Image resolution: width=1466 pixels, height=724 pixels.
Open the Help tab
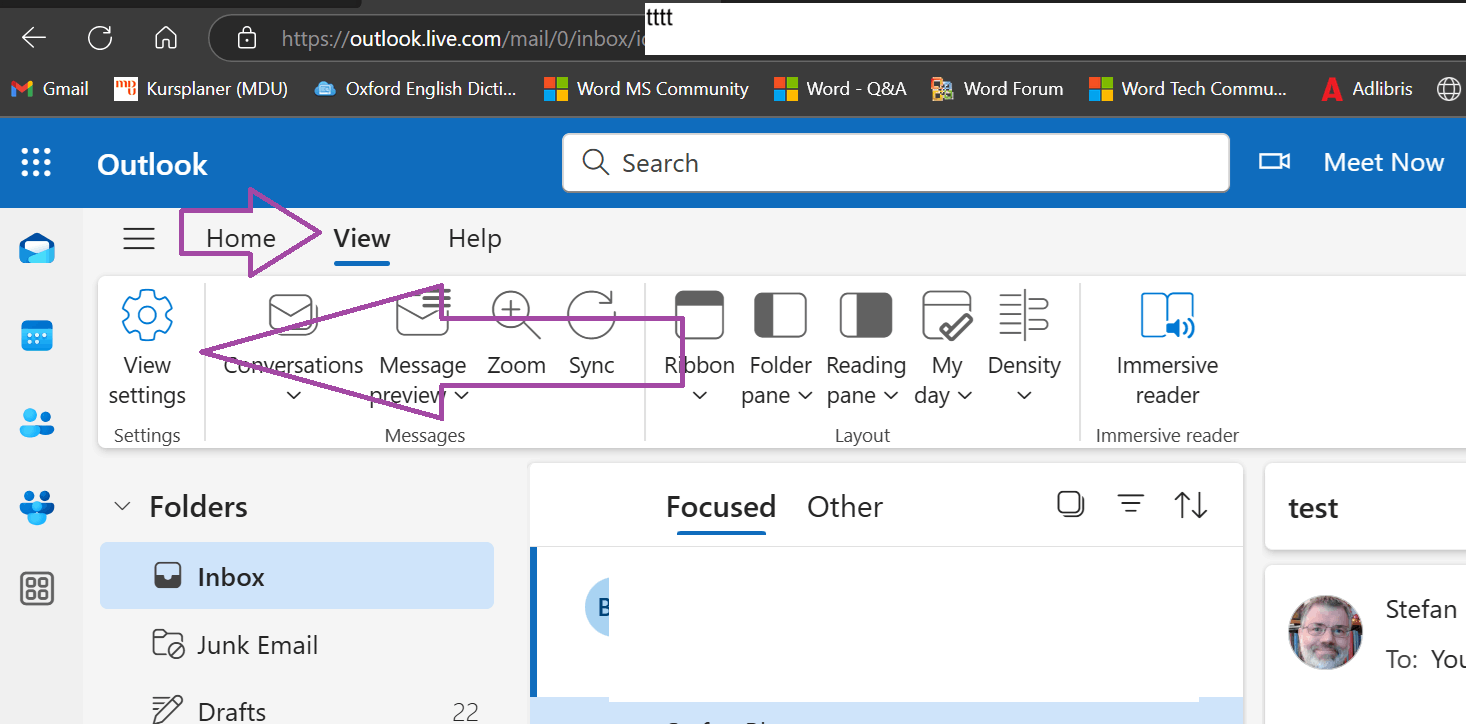474,238
